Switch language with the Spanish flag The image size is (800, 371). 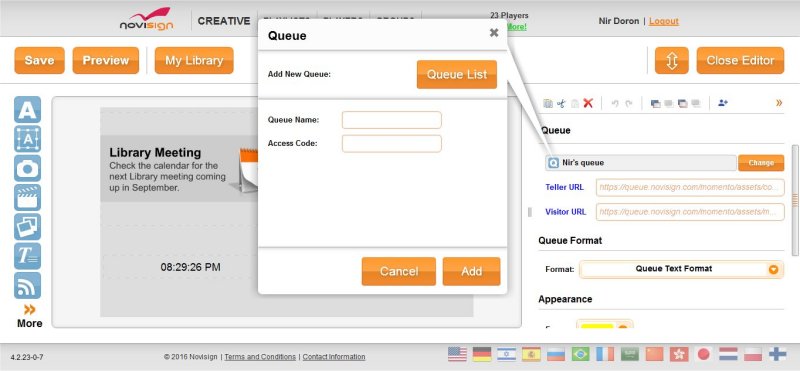pyautogui.click(x=531, y=354)
